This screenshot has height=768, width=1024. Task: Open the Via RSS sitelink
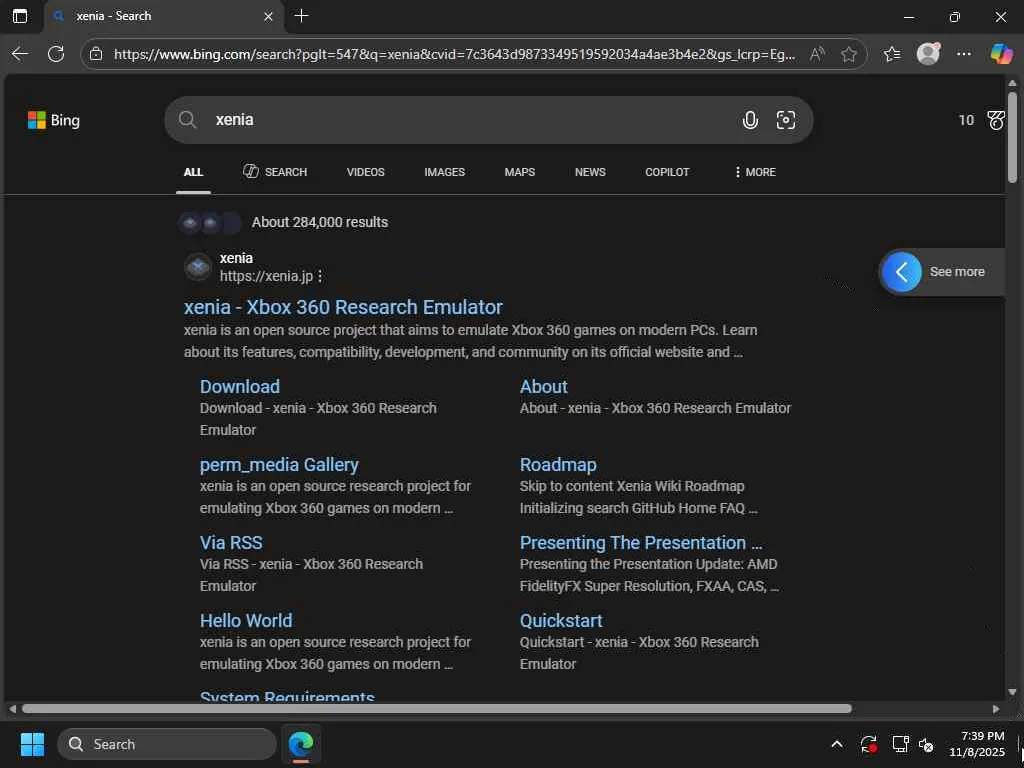[231, 543]
